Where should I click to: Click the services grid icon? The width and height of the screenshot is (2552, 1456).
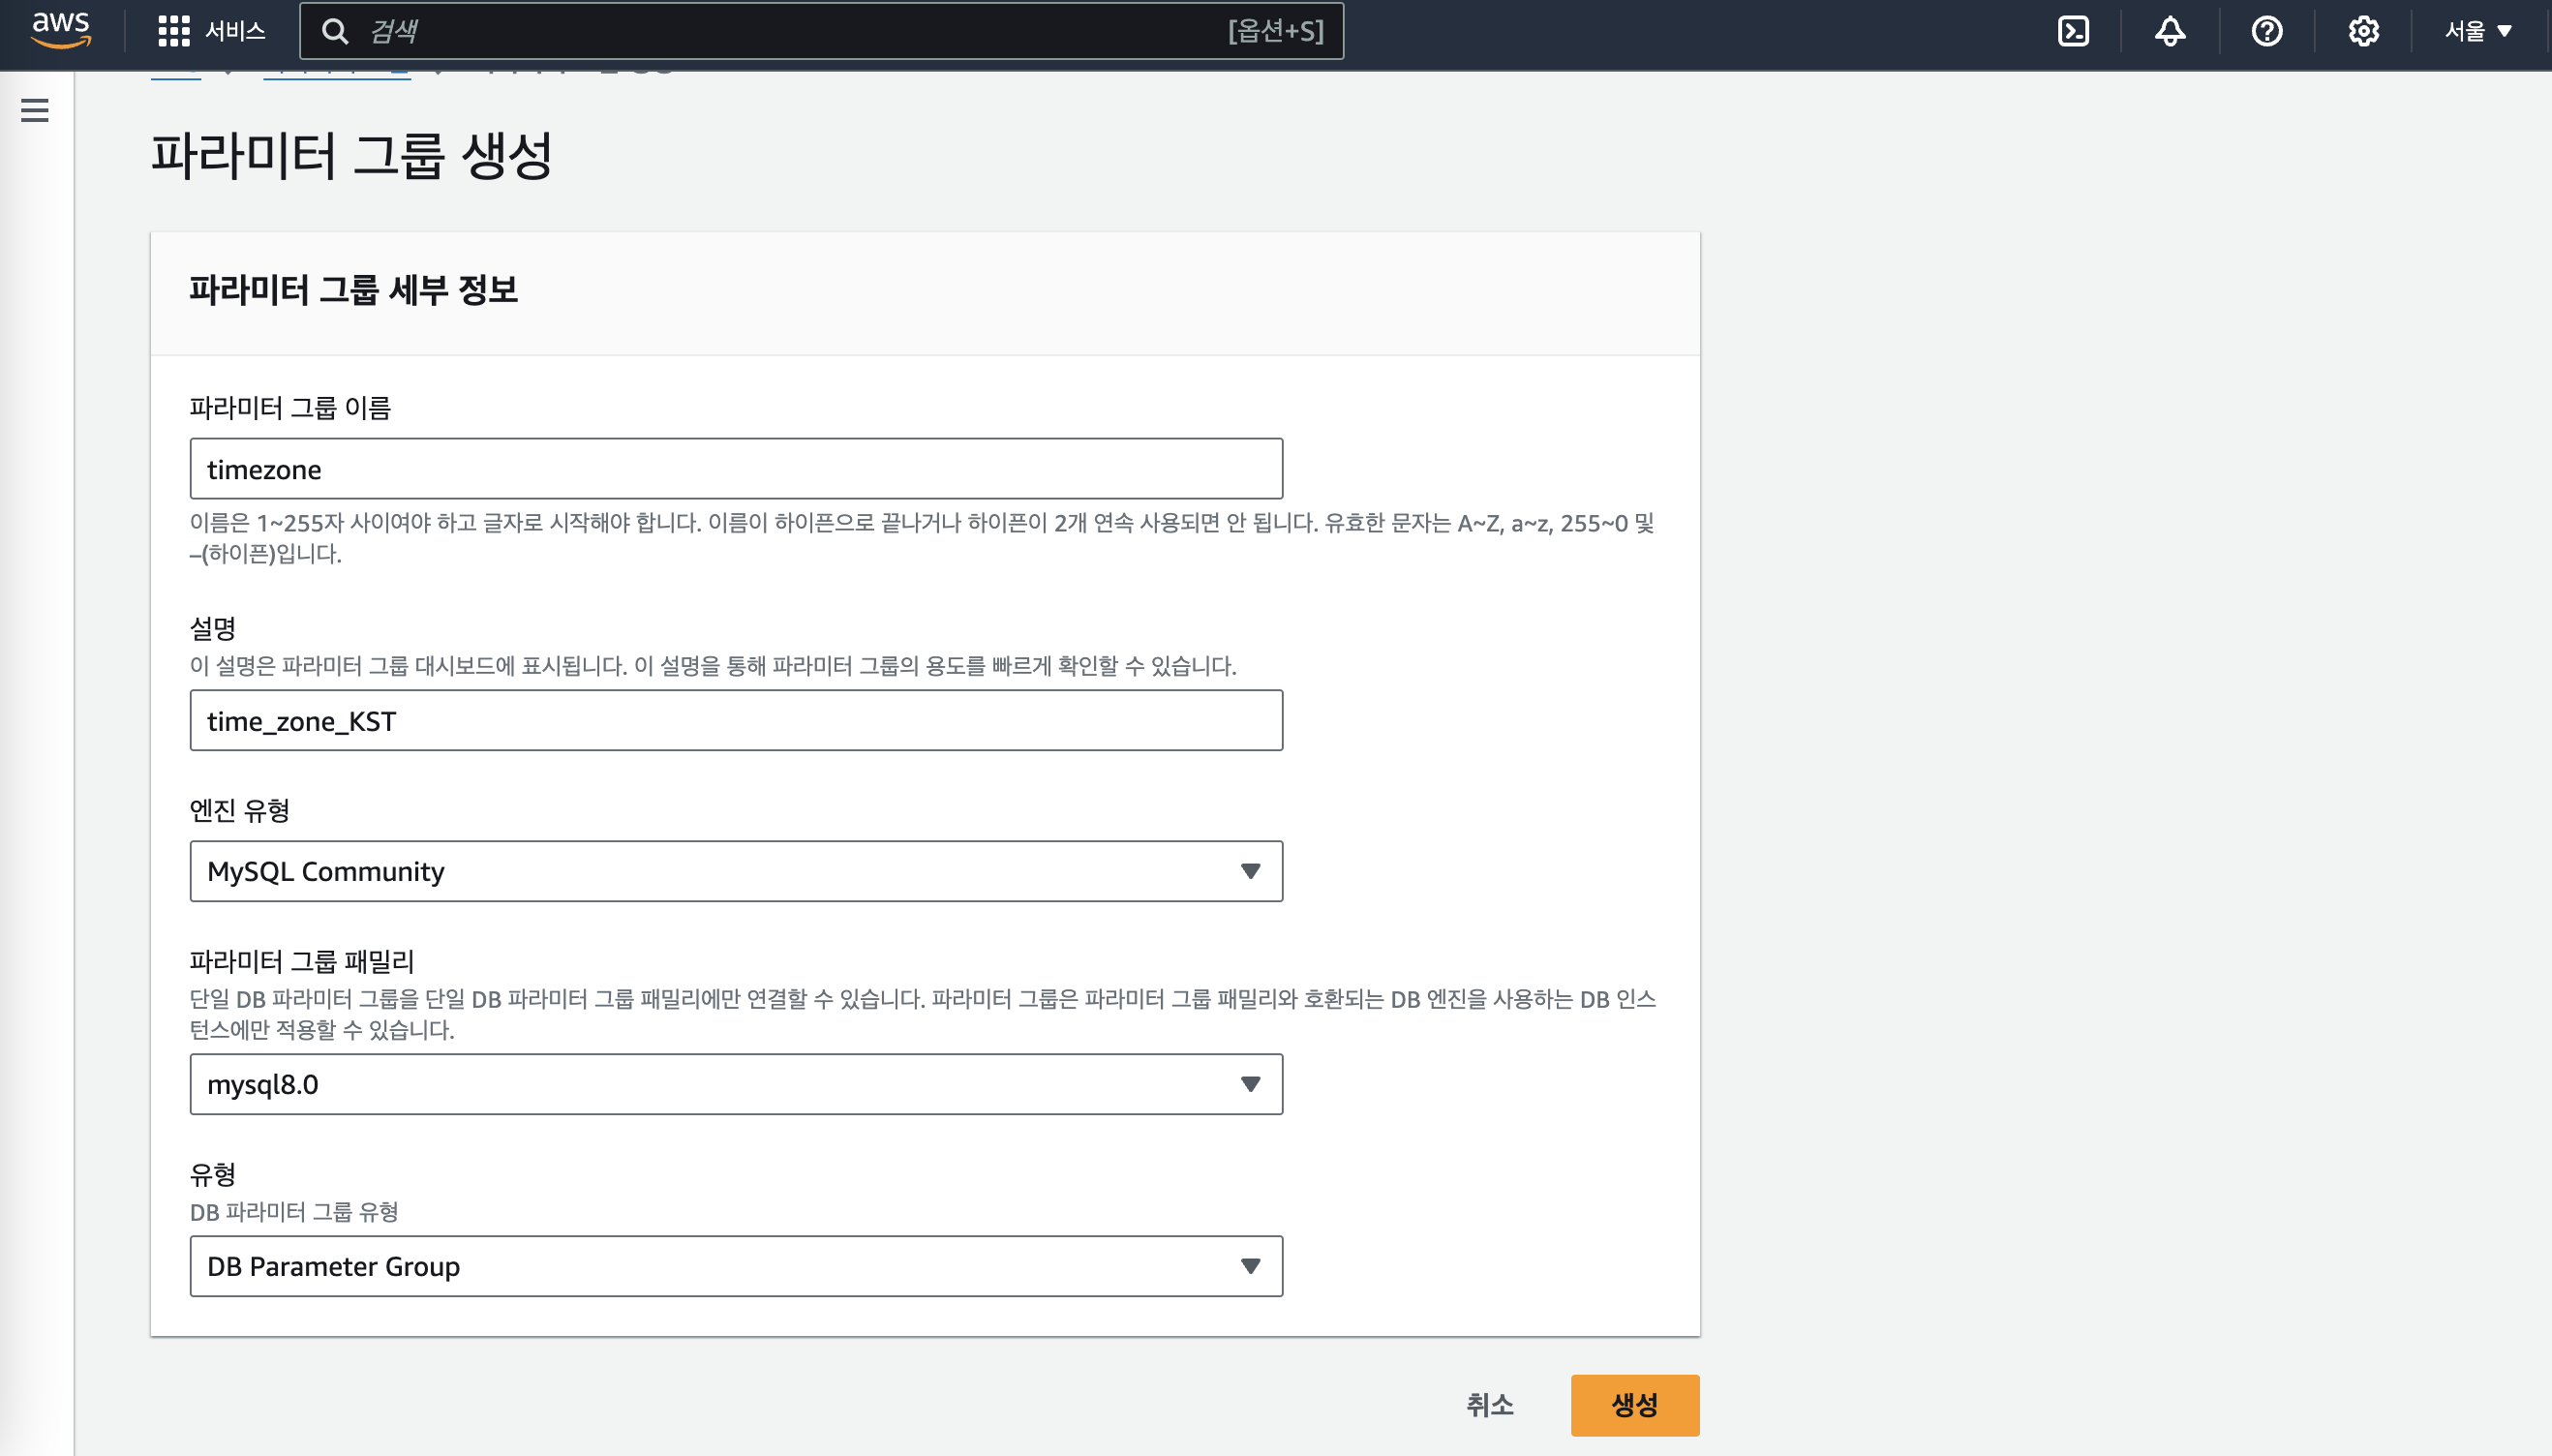[x=173, y=31]
